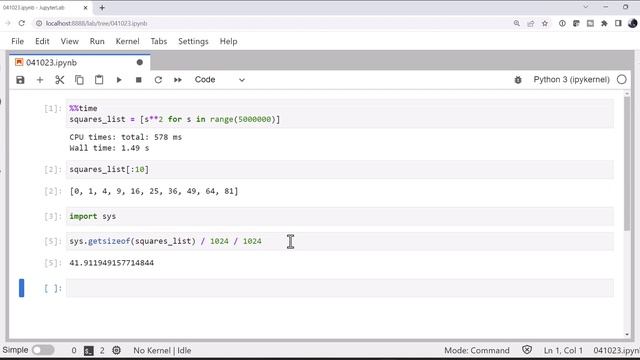Save the notebook with the disk icon
Screen dimensions: 640x360
pyautogui.click(x=20, y=80)
